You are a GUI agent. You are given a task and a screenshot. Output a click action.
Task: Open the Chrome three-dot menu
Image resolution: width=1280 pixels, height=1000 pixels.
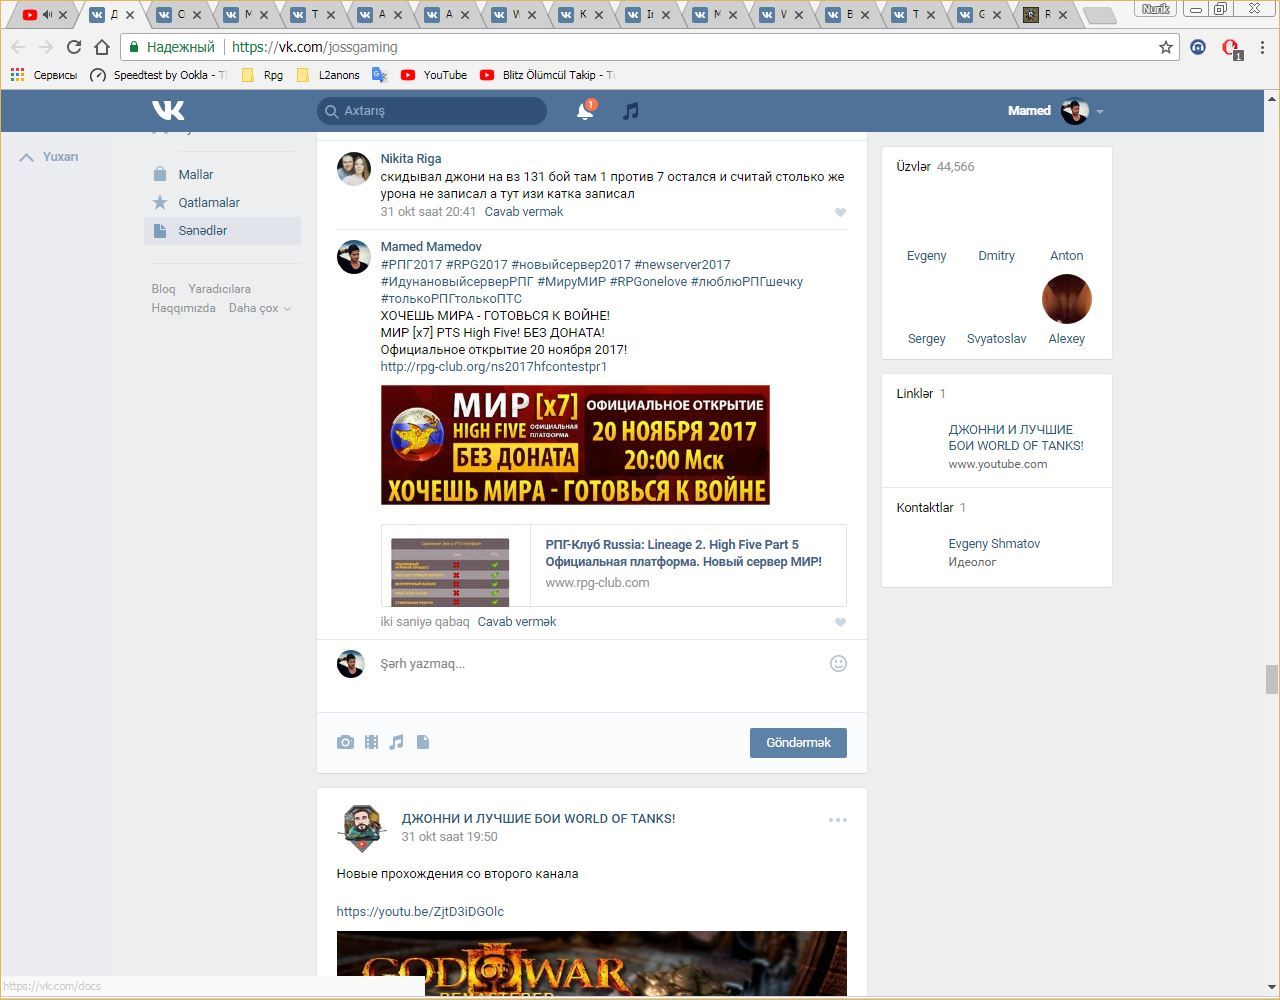click(1263, 47)
